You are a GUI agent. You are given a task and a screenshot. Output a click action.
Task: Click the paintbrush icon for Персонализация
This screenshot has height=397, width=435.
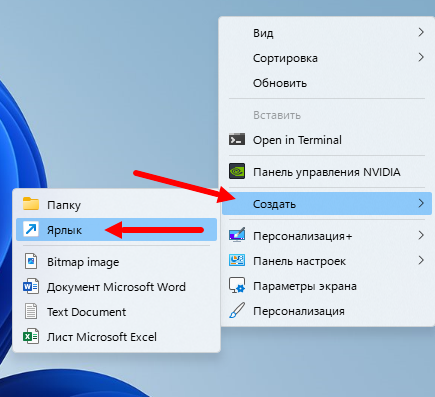[237, 310]
